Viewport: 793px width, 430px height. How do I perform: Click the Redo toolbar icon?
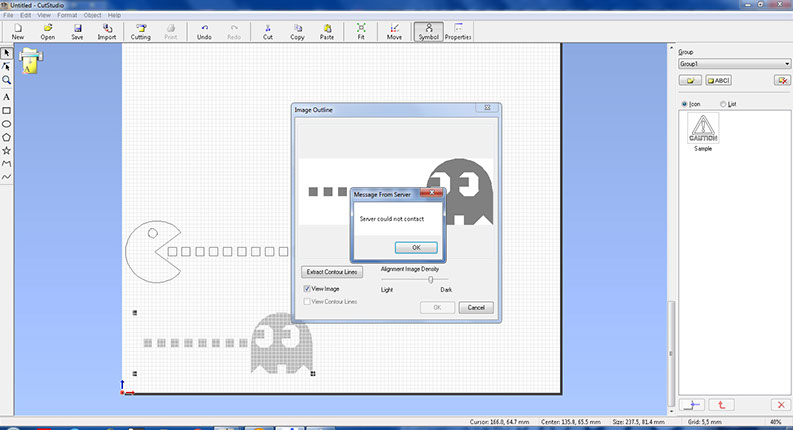click(234, 31)
